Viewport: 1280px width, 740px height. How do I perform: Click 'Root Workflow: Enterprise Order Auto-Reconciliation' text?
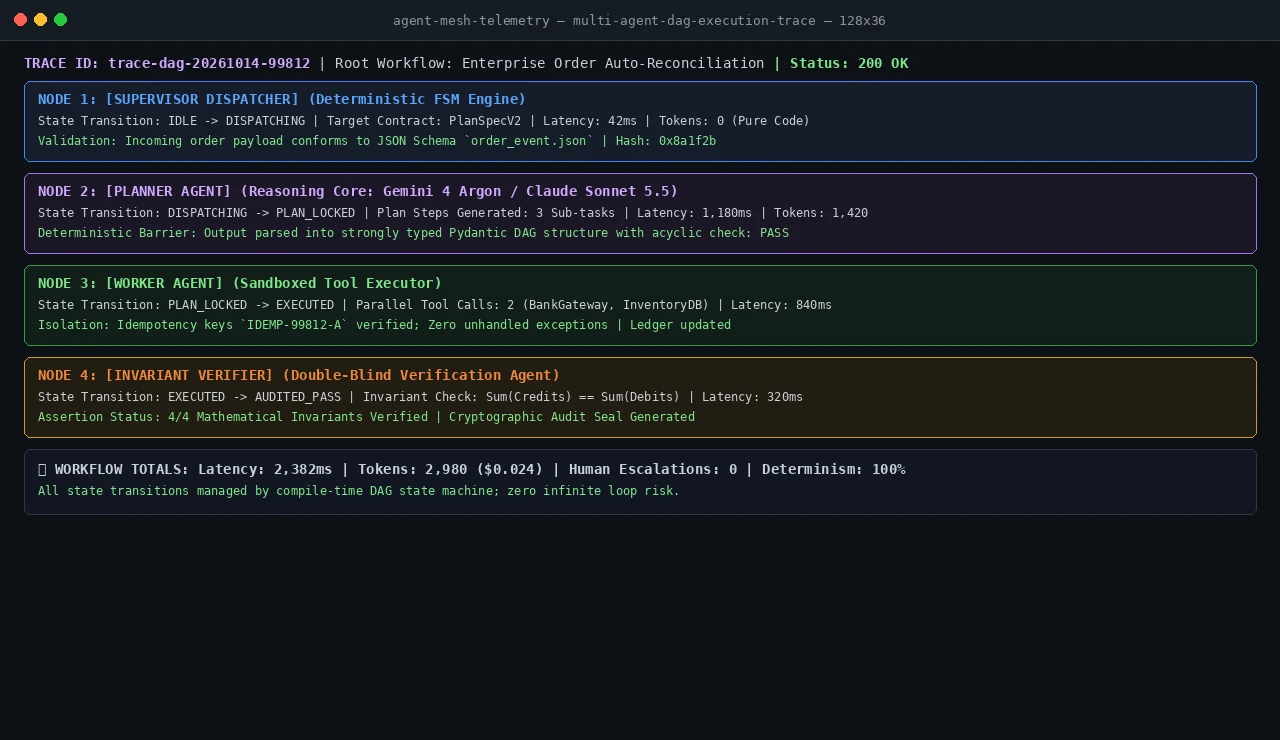coord(549,63)
